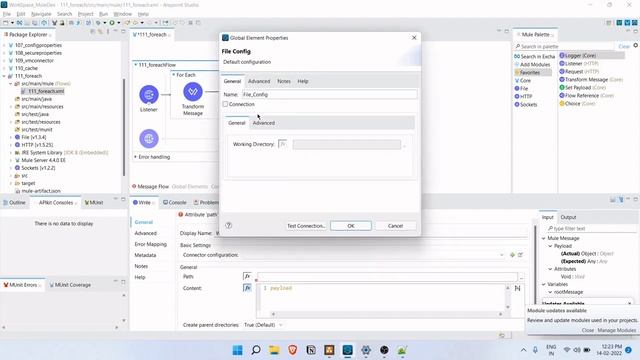
Task: Select Choice (Core) in palette
Action: coord(577,104)
